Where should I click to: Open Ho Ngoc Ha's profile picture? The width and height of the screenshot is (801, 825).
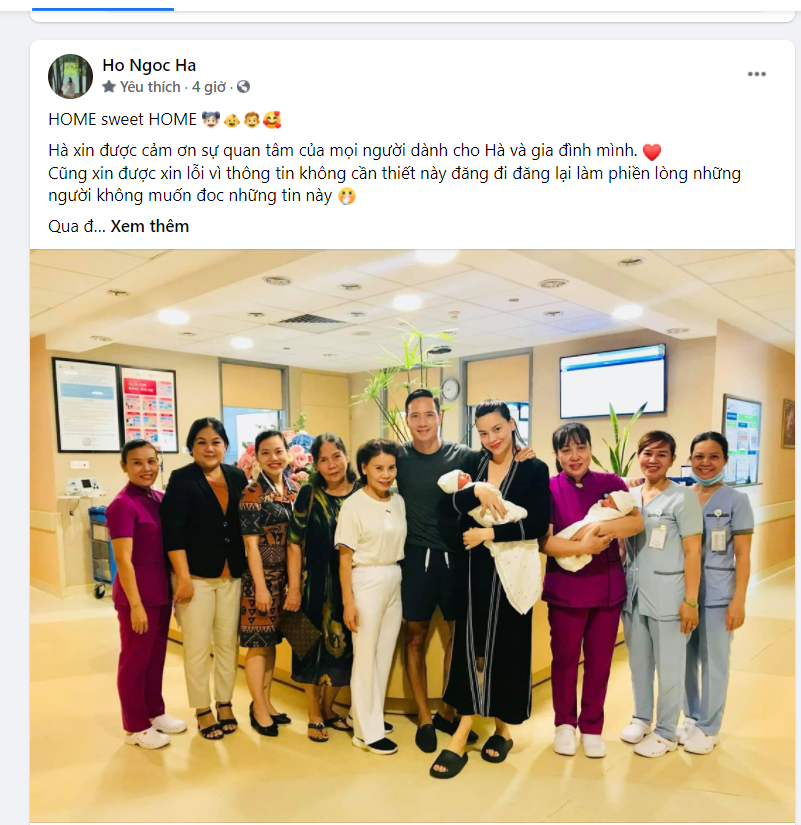tap(71, 76)
